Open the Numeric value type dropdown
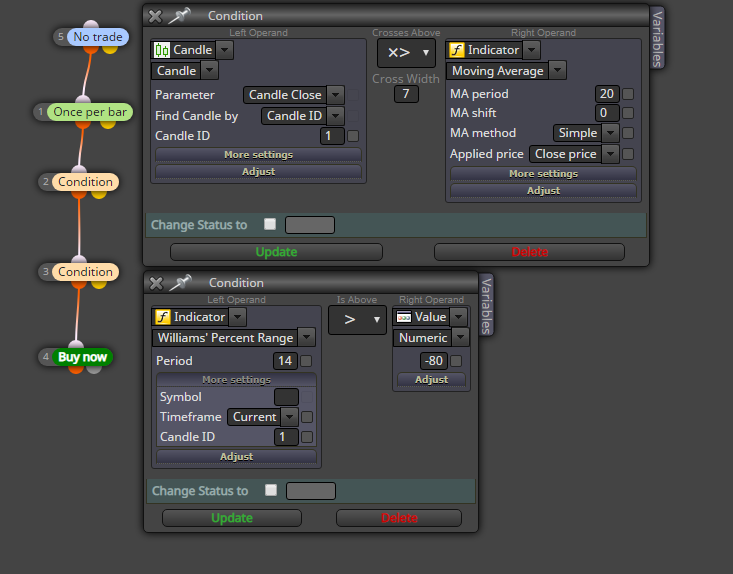The height and width of the screenshot is (574, 733). 460,337
